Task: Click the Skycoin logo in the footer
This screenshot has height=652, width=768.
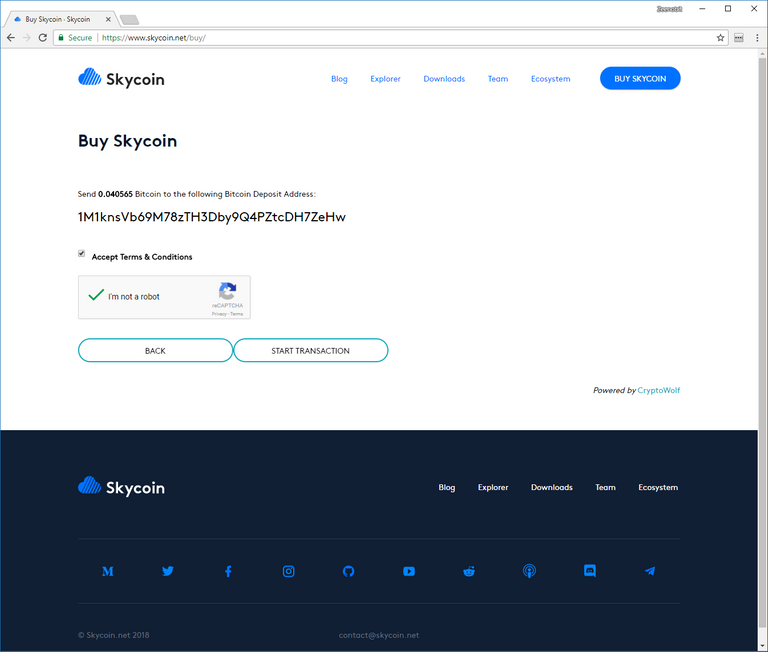Action: [121, 487]
